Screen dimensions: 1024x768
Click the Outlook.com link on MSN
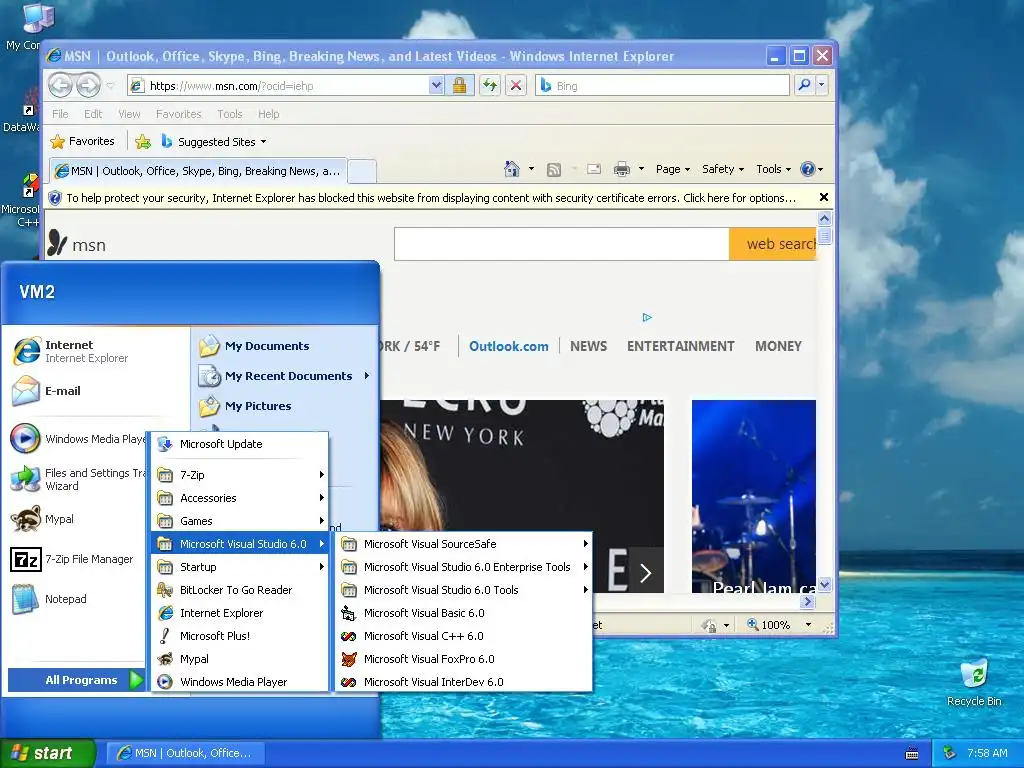509,346
